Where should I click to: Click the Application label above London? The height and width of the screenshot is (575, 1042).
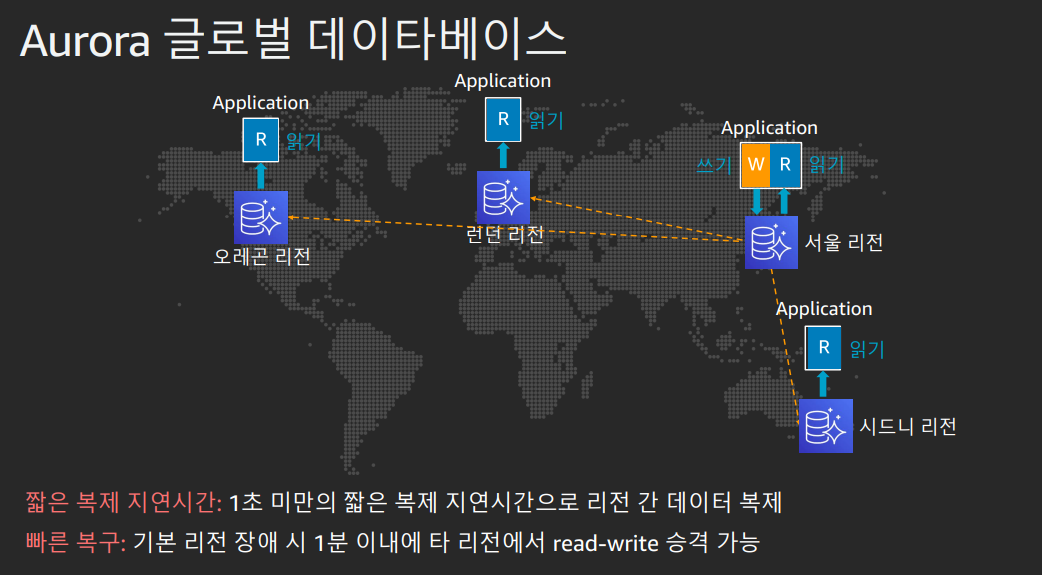(502, 81)
